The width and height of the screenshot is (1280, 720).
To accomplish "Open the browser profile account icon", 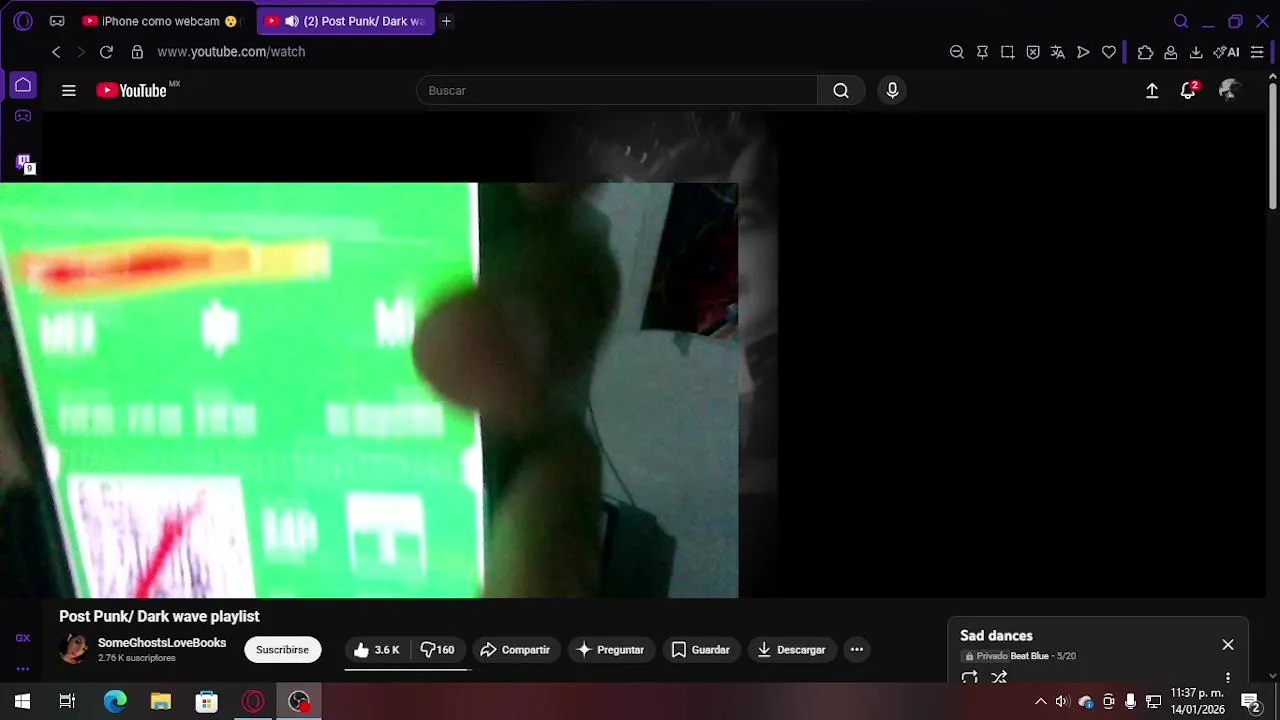I will pyautogui.click(x=1170, y=52).
